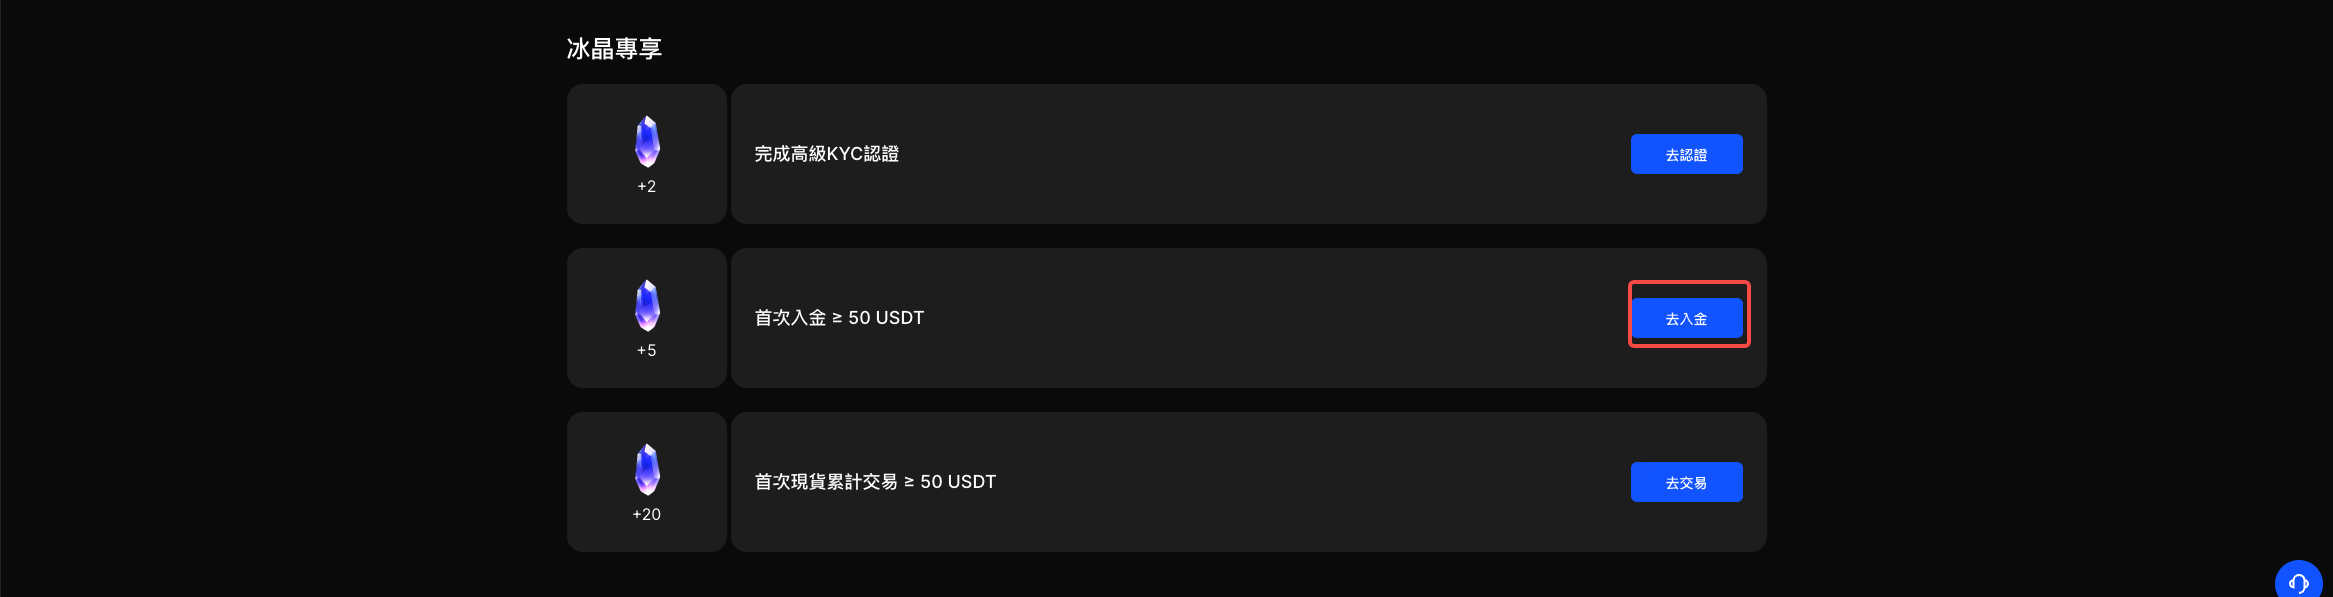The width and height of the screenshot is (2333, 597).
Task: Click the 冰晶專享 section heading
Action: (x=614, y=49)
